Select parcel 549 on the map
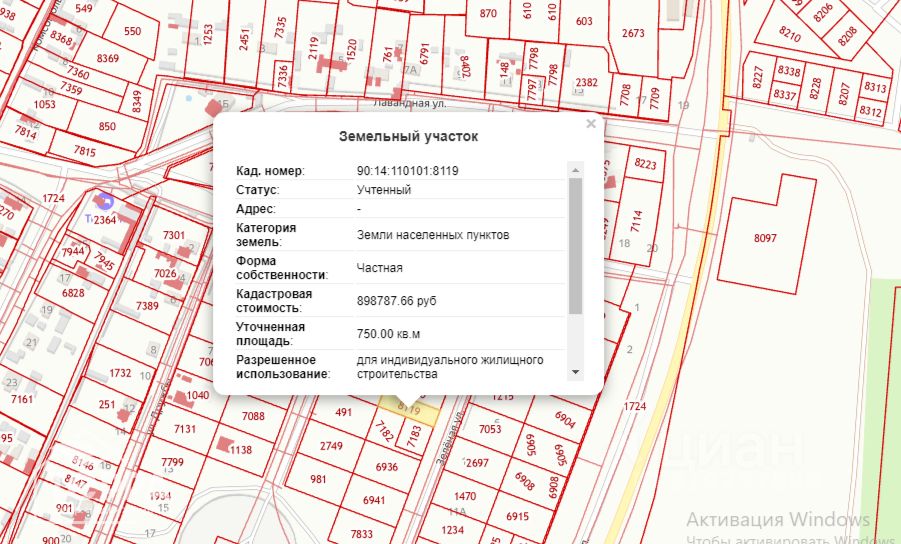901x544 pixels. pos(84,8)
